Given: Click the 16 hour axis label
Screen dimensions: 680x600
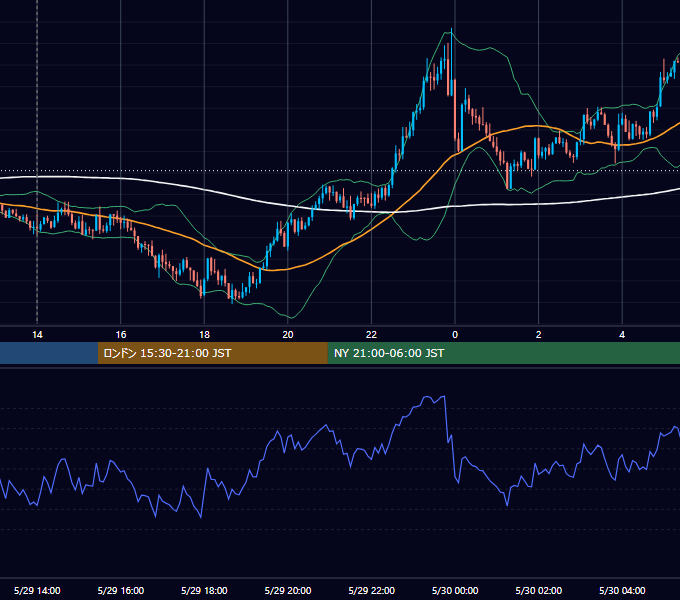Looking at the screenshot, I should [121, 335].
